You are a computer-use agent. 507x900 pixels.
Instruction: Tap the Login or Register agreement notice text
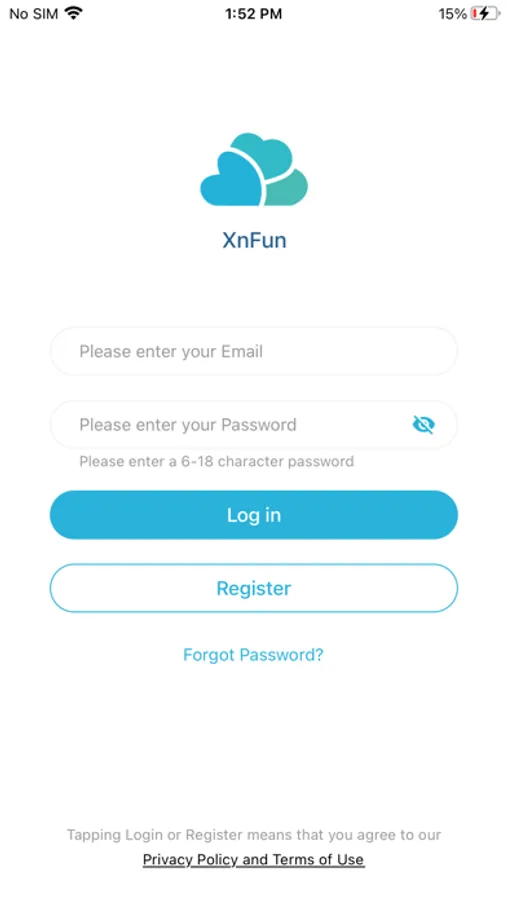click(254, 834)
